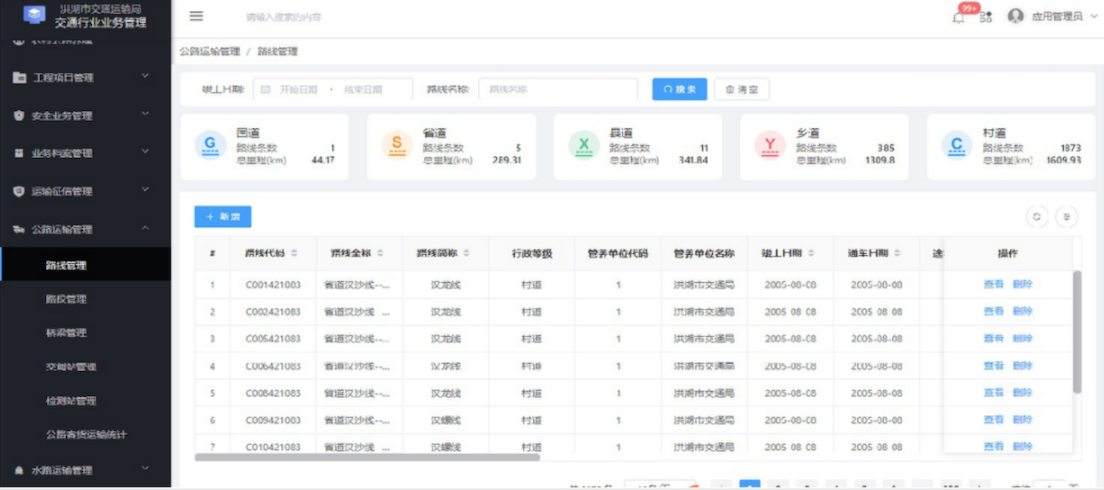Open 路段管理 in the sidebar
1104x490 pixels.
click(x=66, y=299)
